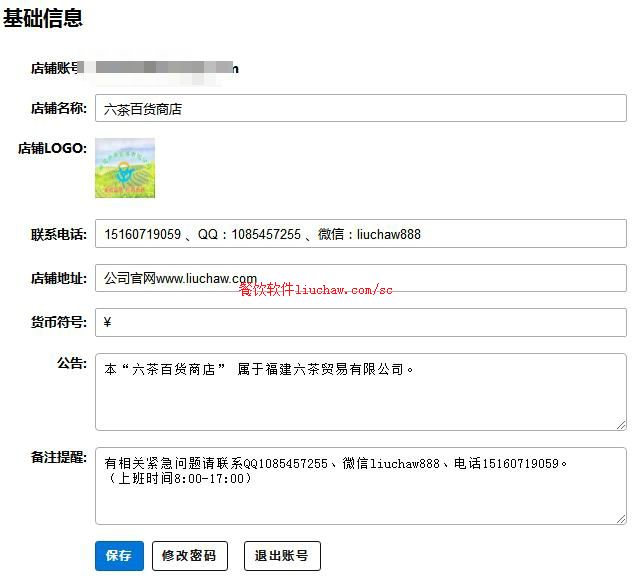Click into the 联系电话 contact phone field
632x577 pixels.
(360, 234)
